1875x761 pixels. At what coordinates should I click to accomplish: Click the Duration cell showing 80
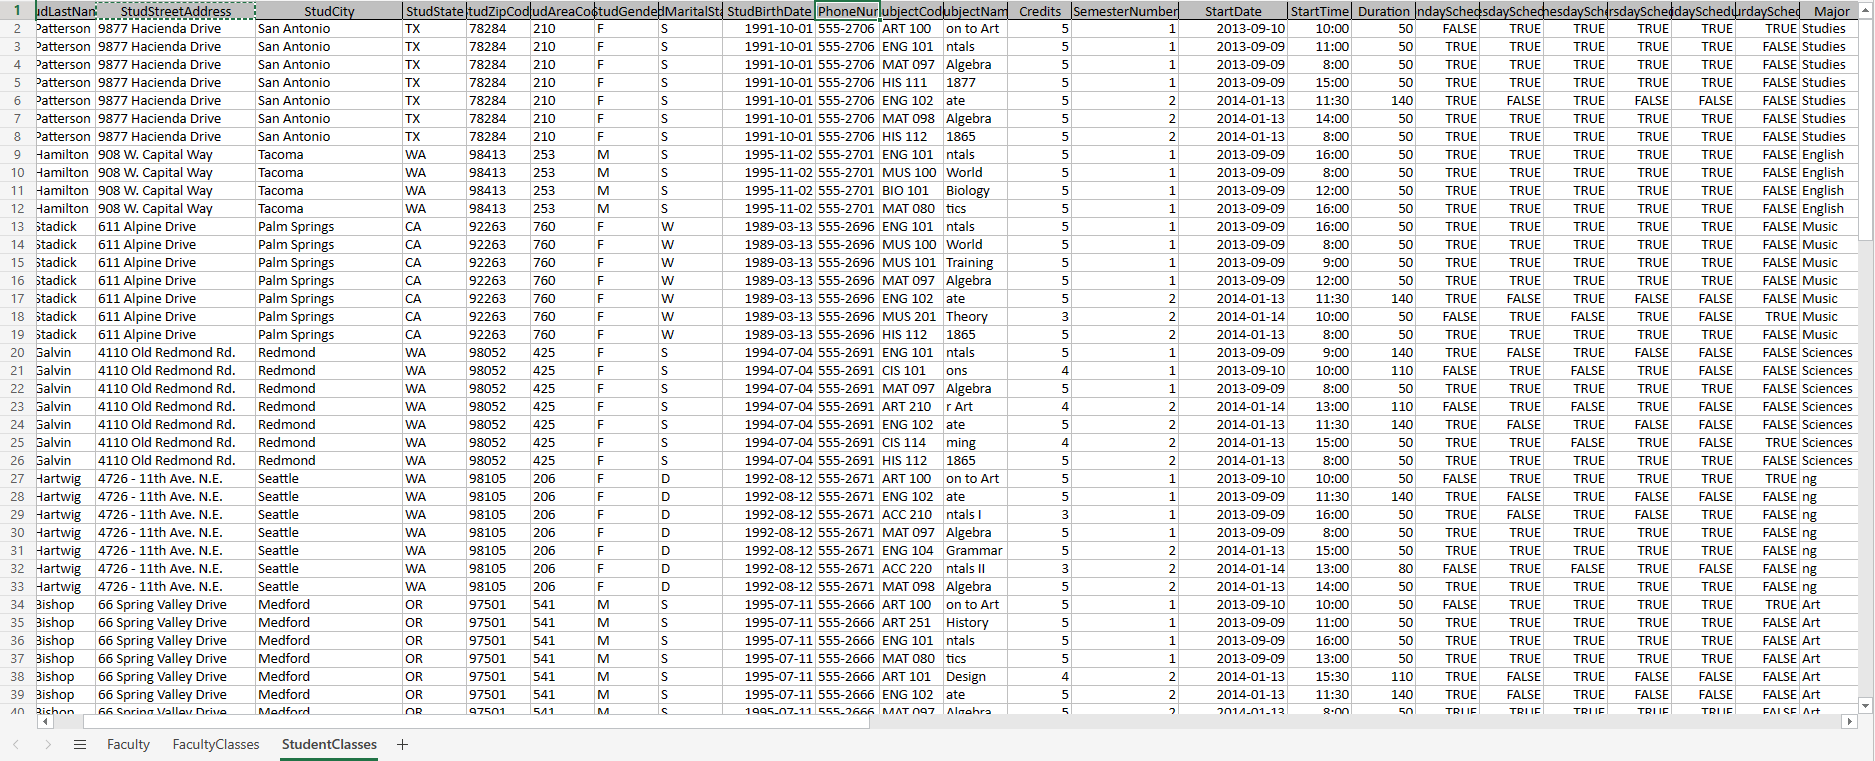pos(1383,569)
